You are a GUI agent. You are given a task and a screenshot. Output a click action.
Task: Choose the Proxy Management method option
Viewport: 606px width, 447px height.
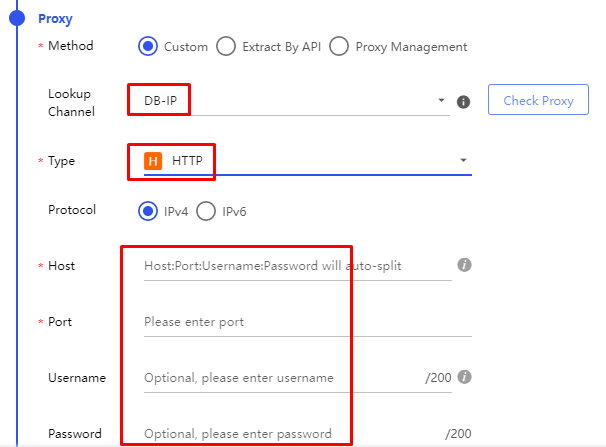pyautogui.click(x=339, y=46)
